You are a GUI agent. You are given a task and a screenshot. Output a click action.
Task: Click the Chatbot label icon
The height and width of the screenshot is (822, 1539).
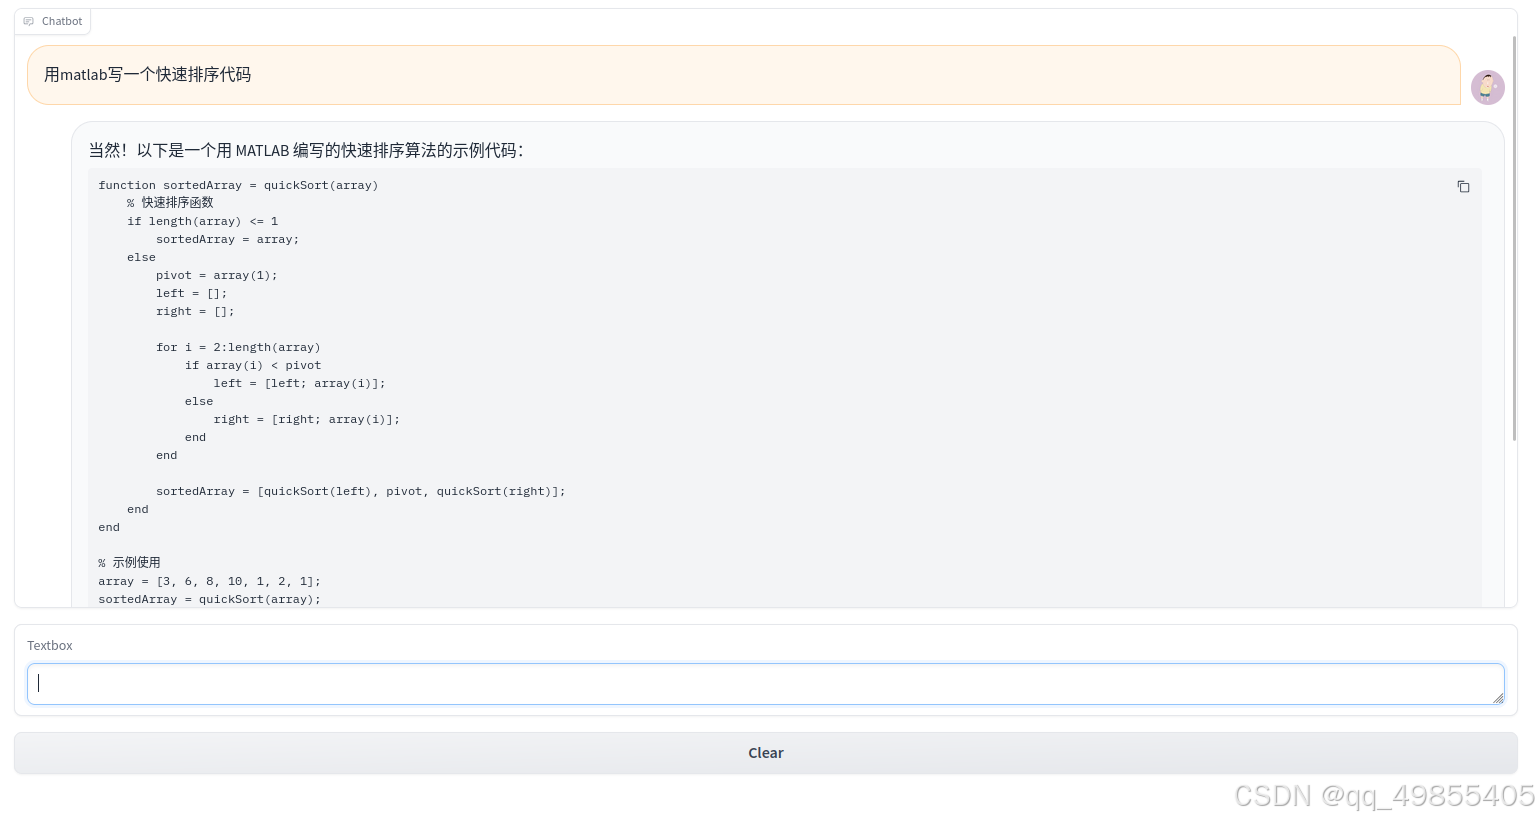pyautogui.click(x=29, y=21)
